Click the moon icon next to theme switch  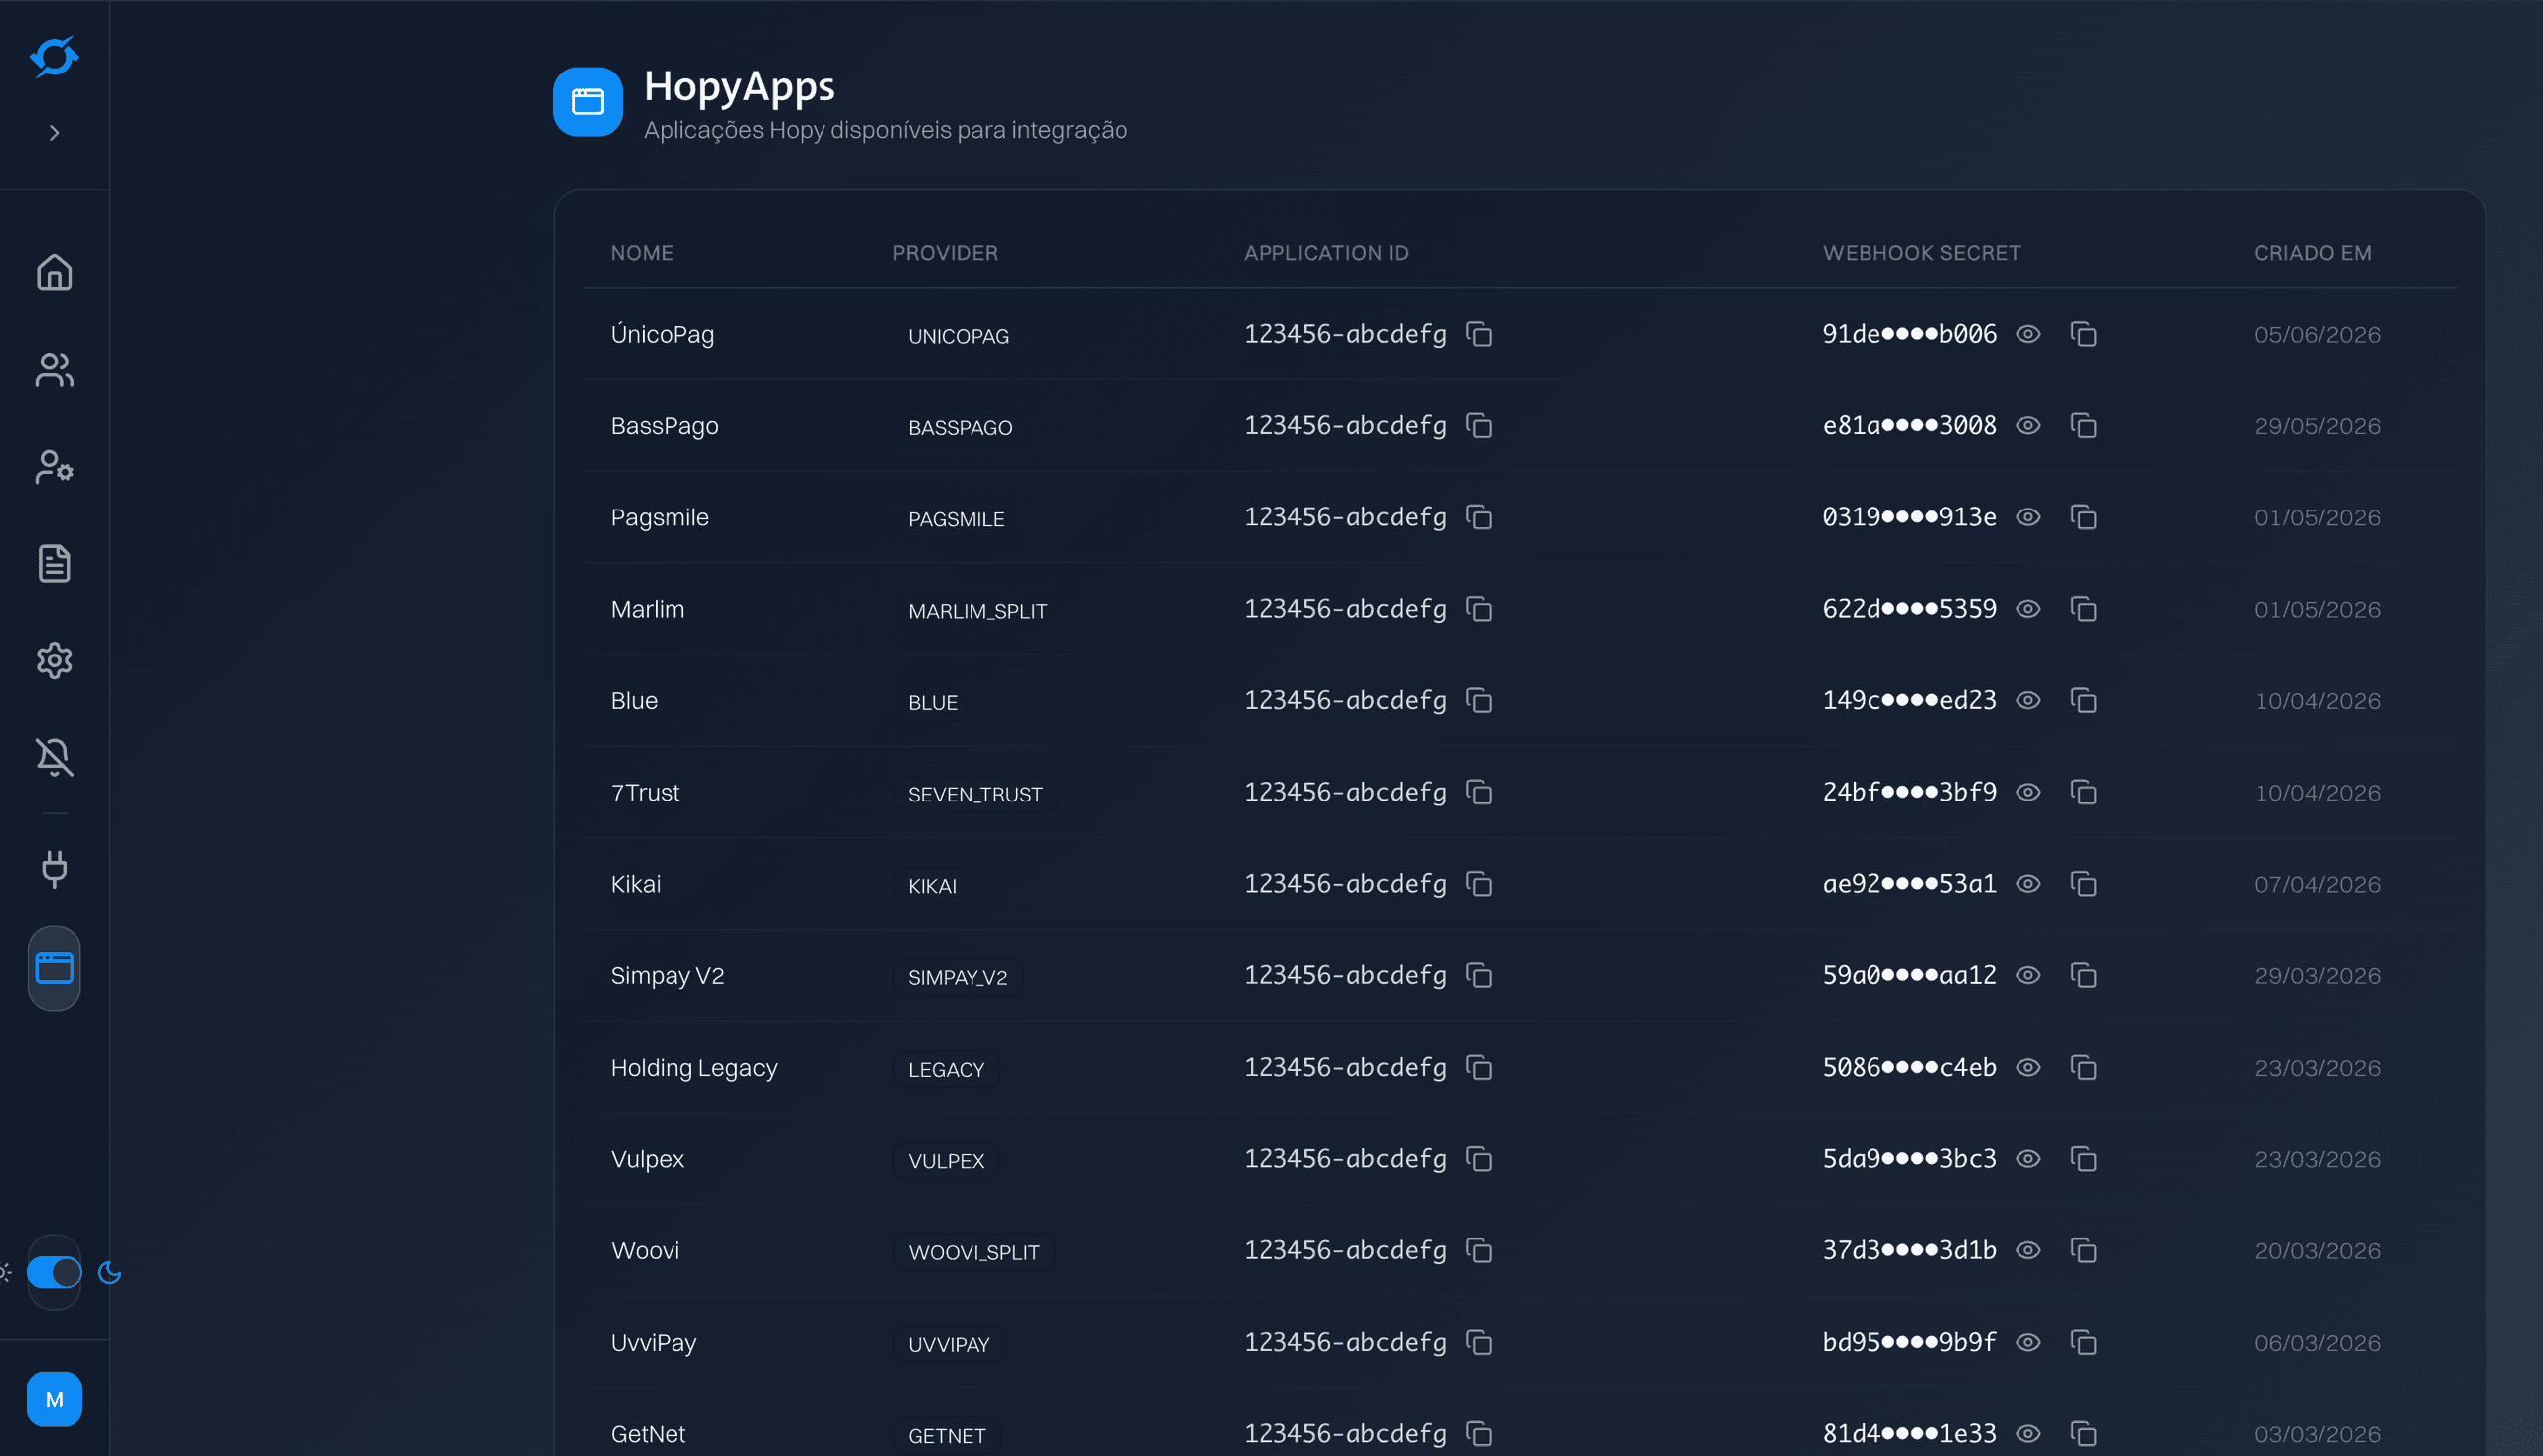click(110, 1272)
